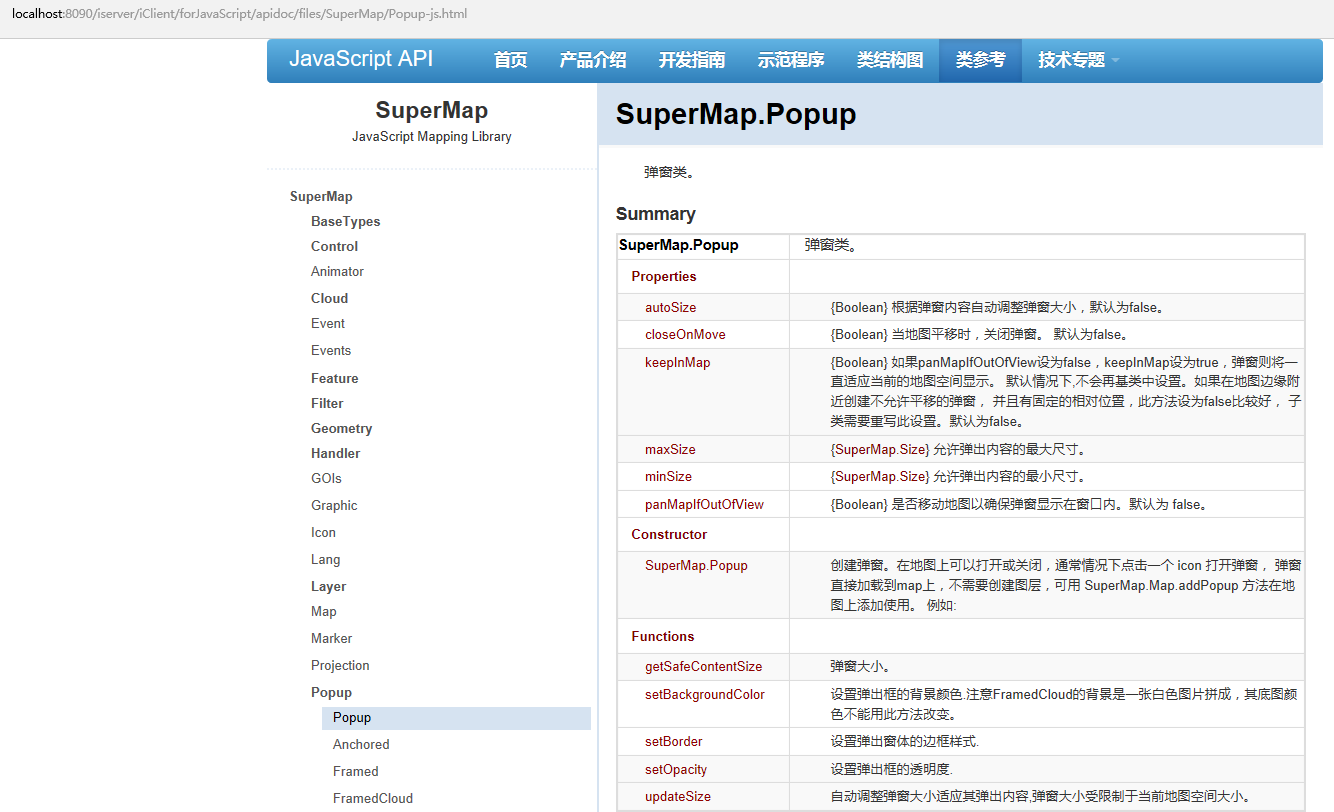
Task: Open getSafeContentSize function link
Action: pos(703,667)
